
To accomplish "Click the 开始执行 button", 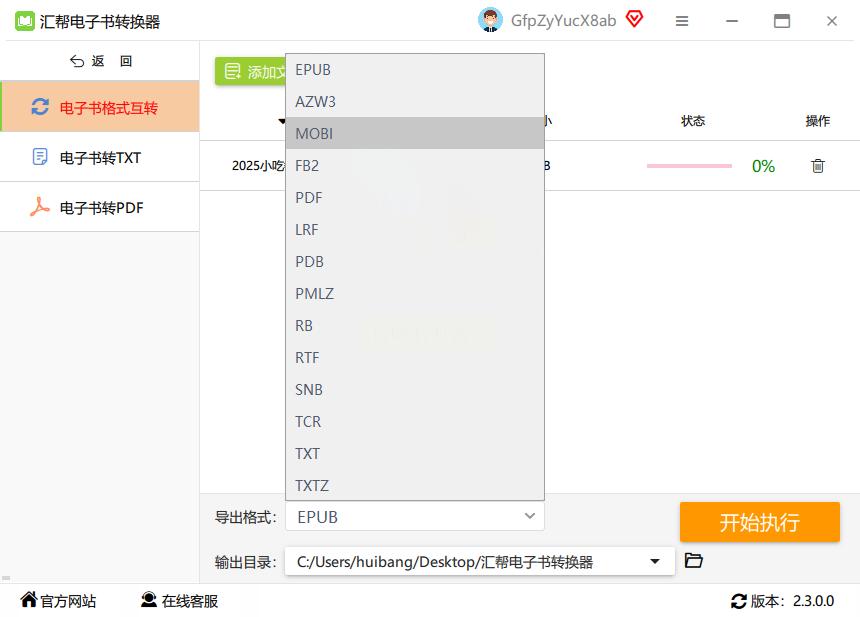I will [759, 522].
